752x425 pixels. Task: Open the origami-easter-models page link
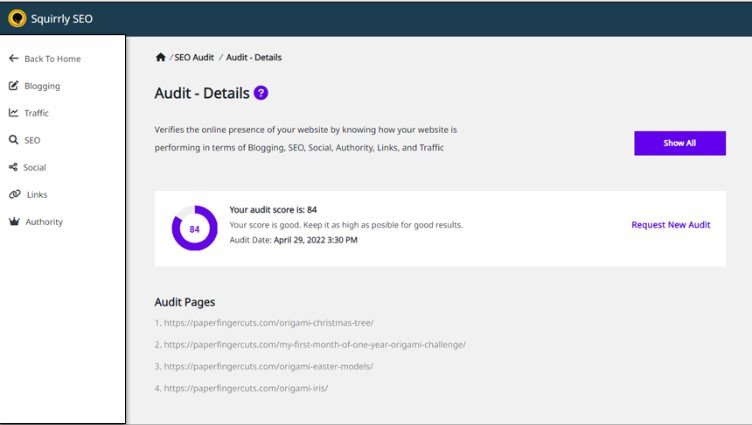[268, 366]
